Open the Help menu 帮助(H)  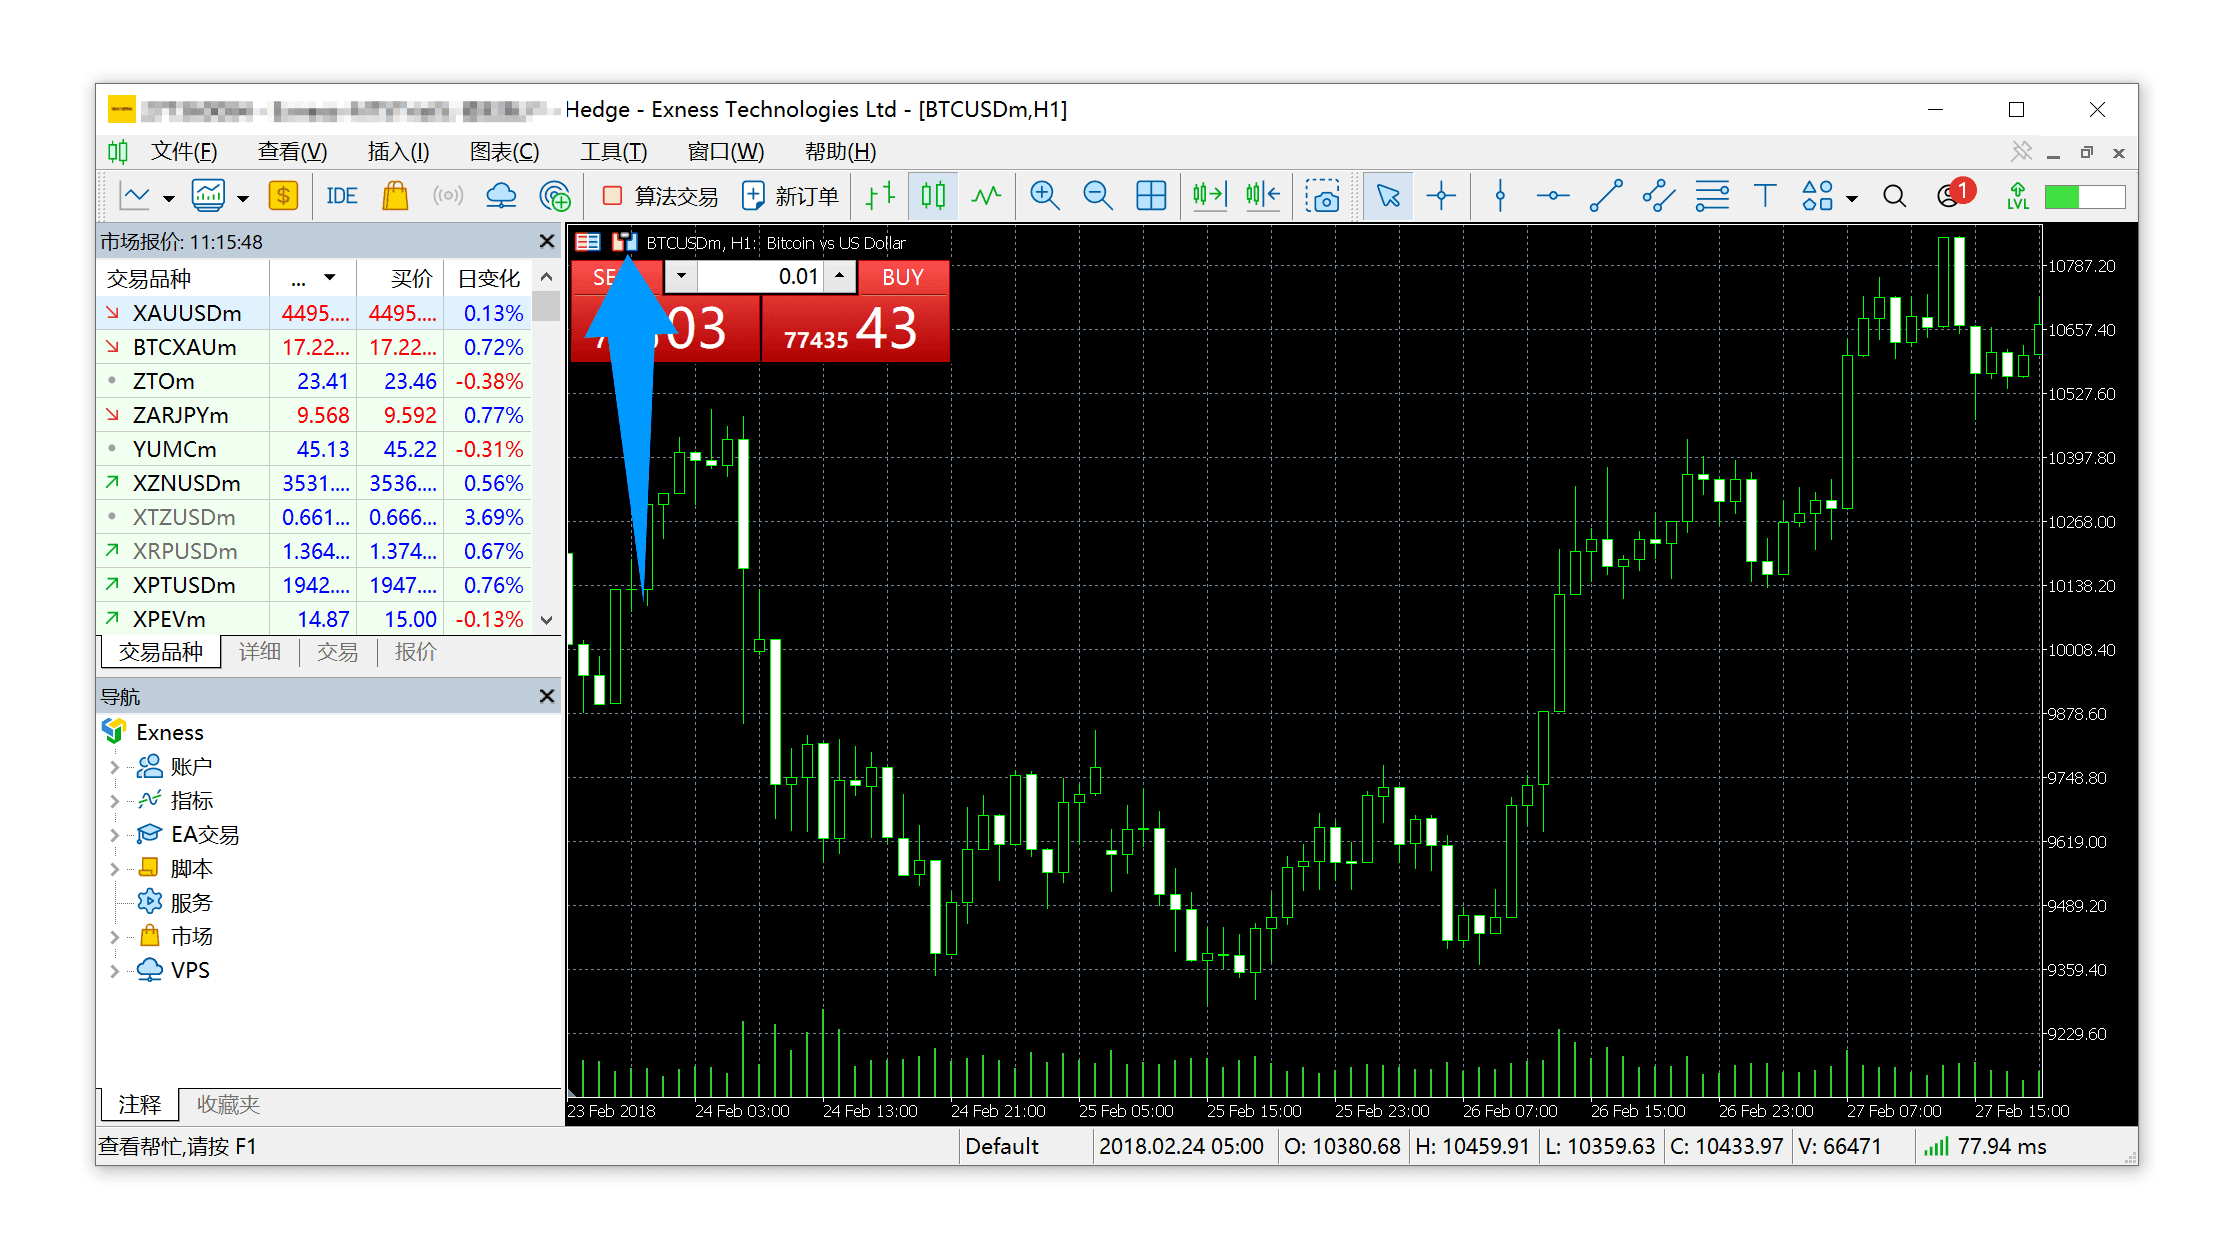(x=840, y=152)
